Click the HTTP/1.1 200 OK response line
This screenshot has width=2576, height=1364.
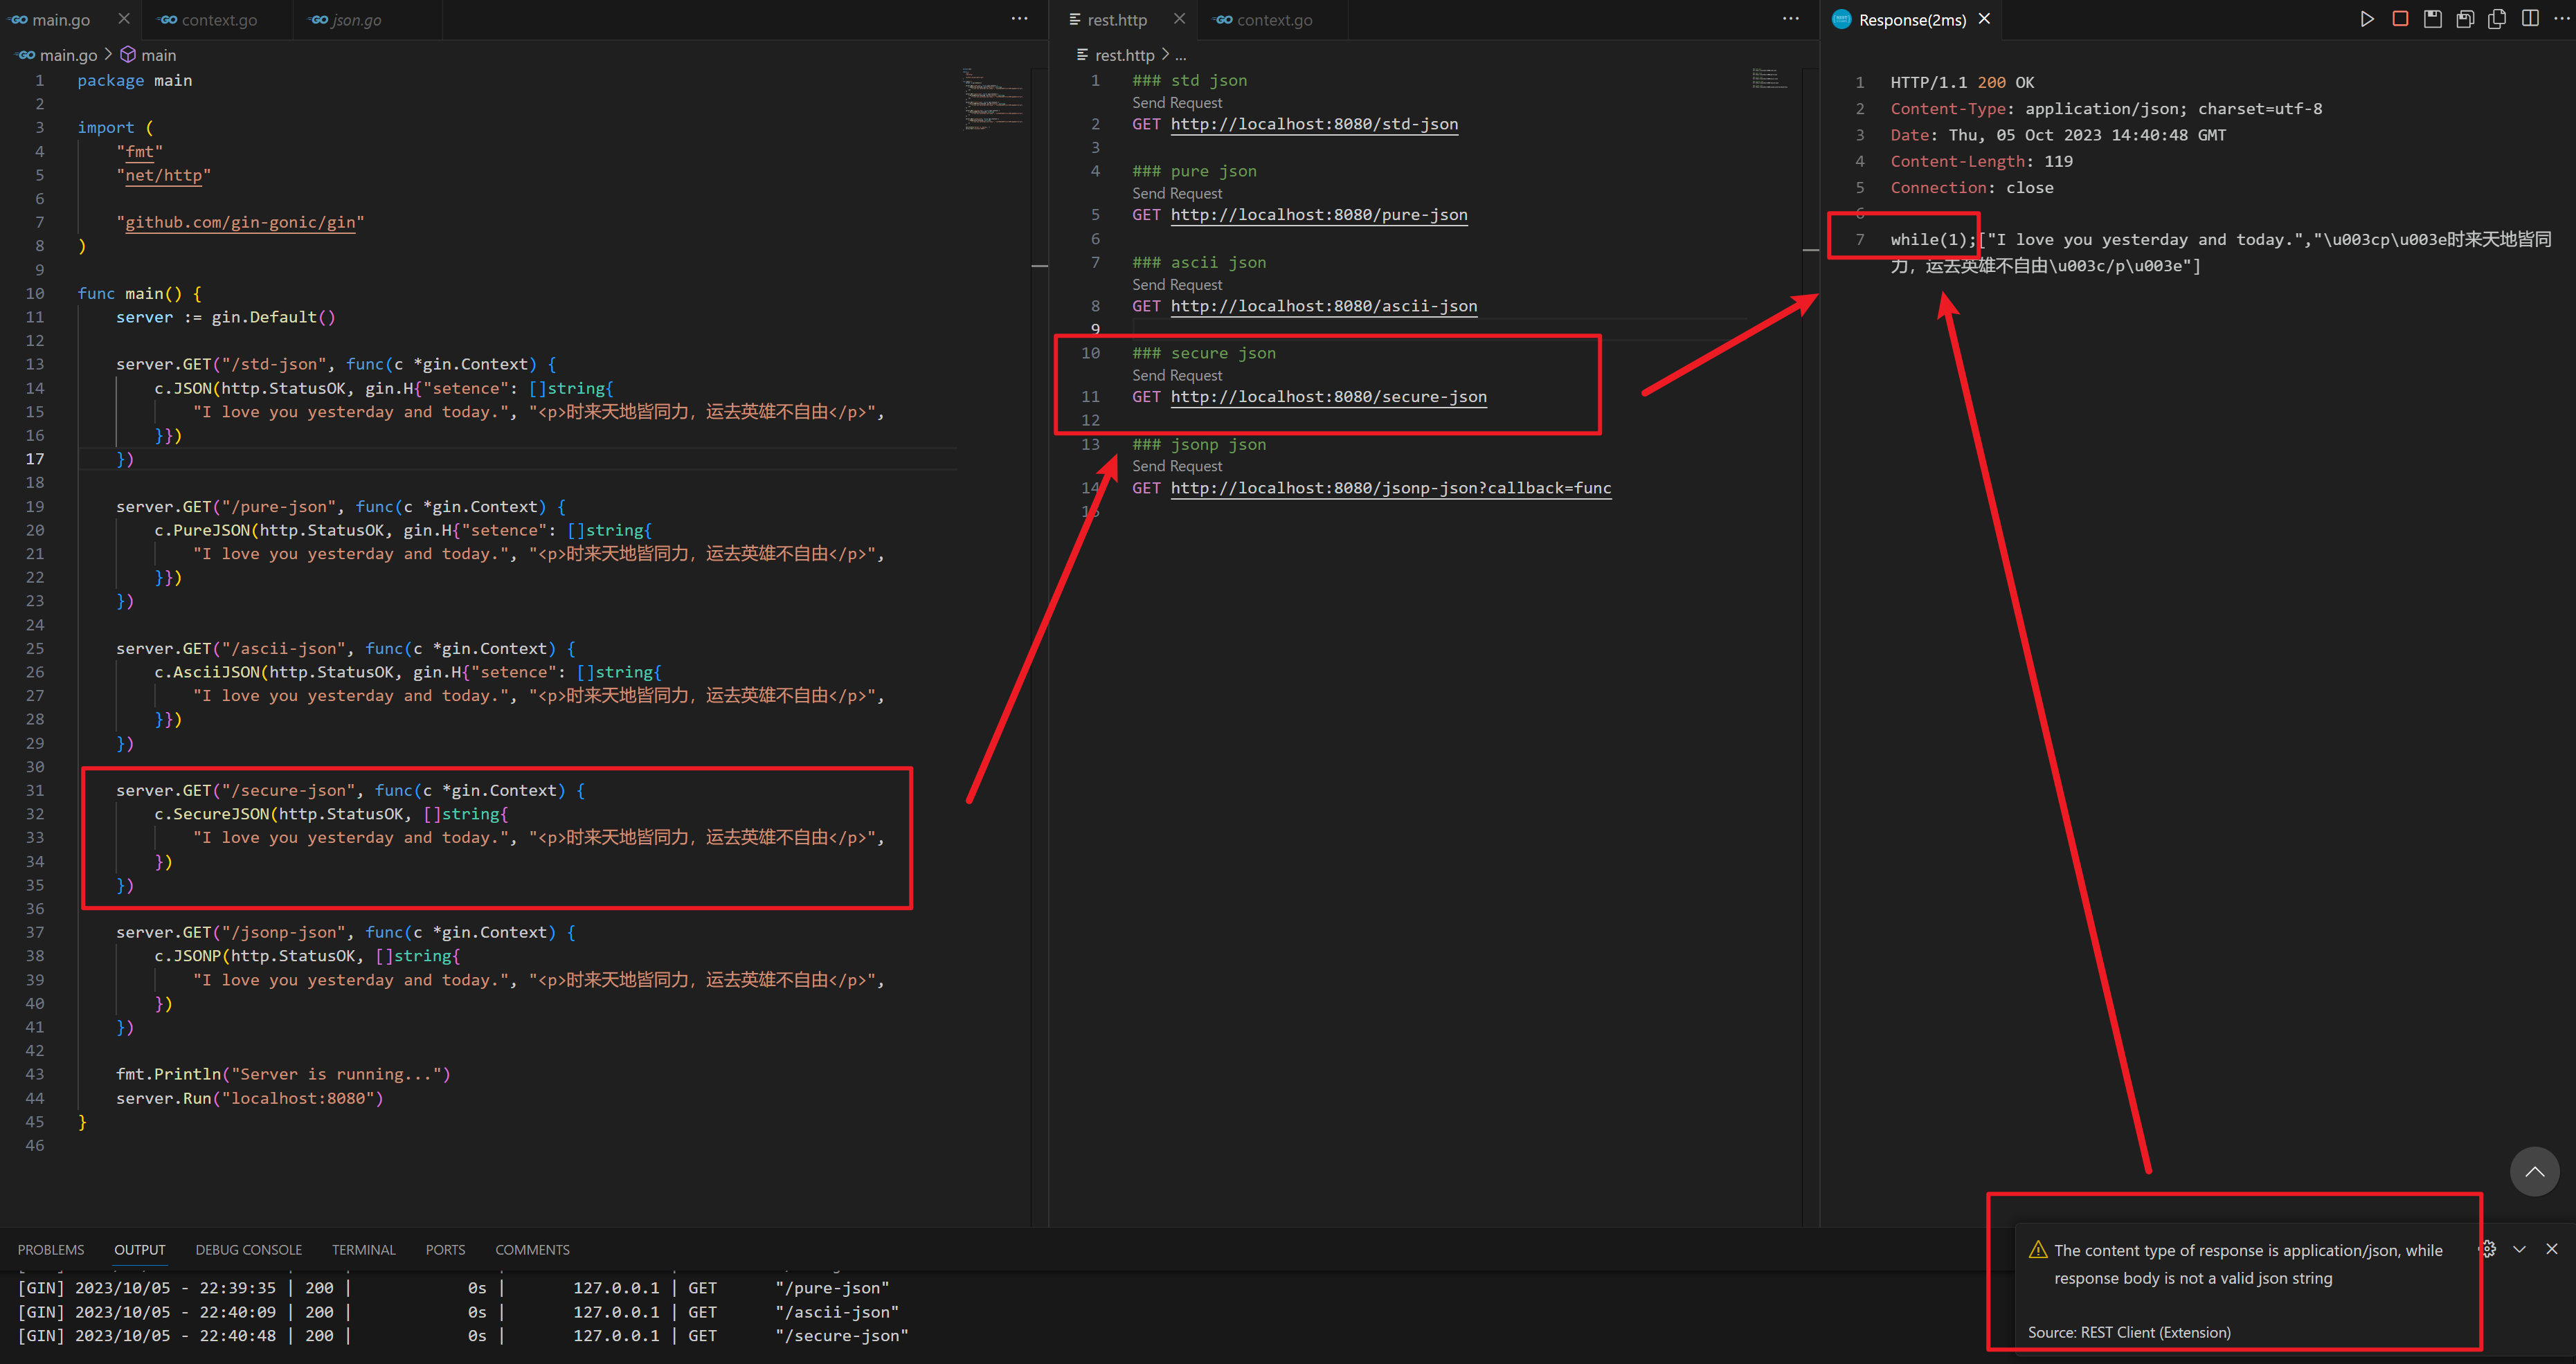[x=1962, y=83]
